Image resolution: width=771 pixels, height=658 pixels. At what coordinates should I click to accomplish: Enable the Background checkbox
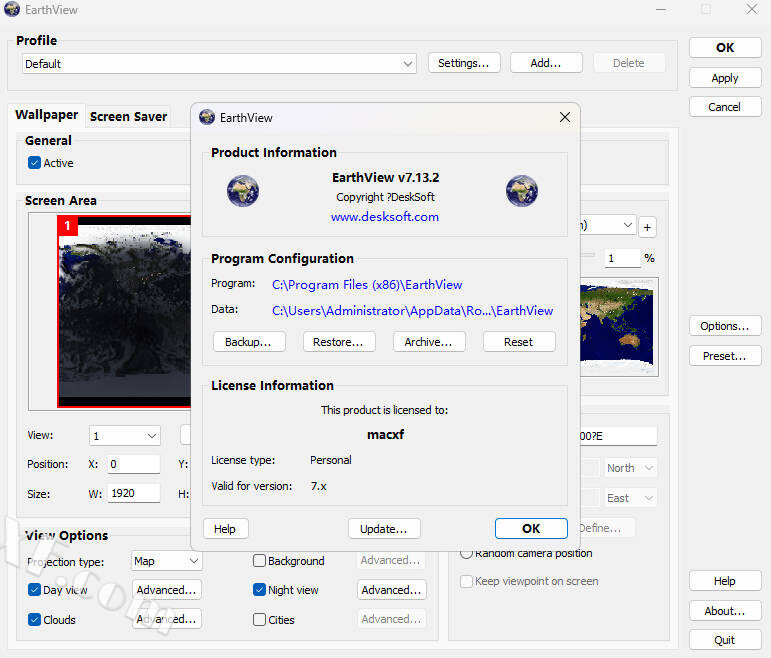259,561
